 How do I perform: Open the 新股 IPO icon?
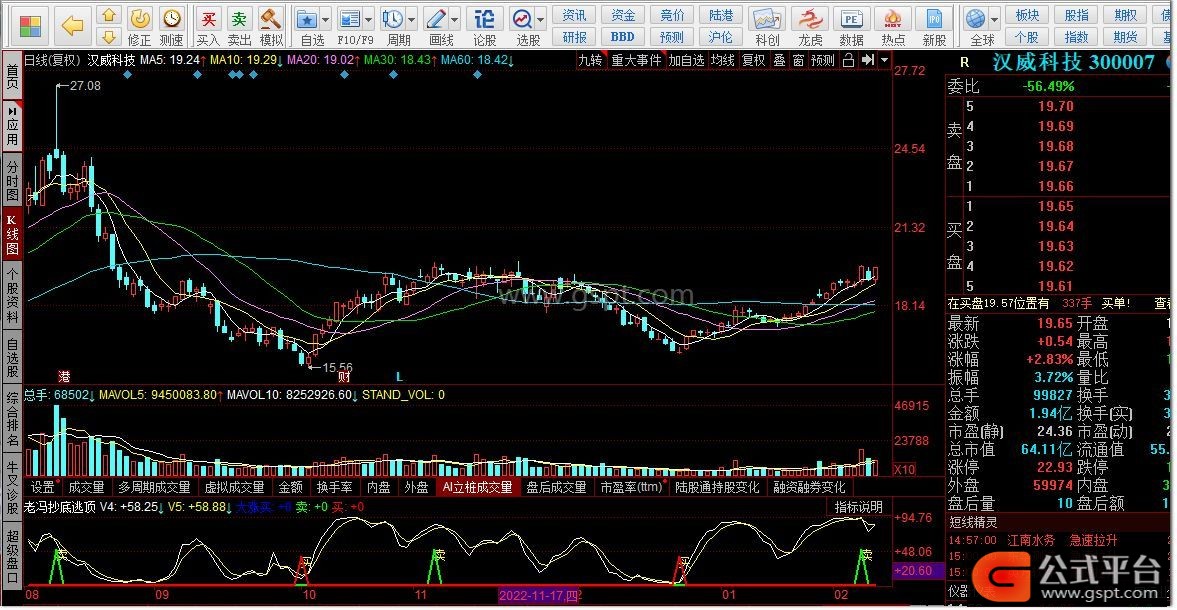pos(934,19)
